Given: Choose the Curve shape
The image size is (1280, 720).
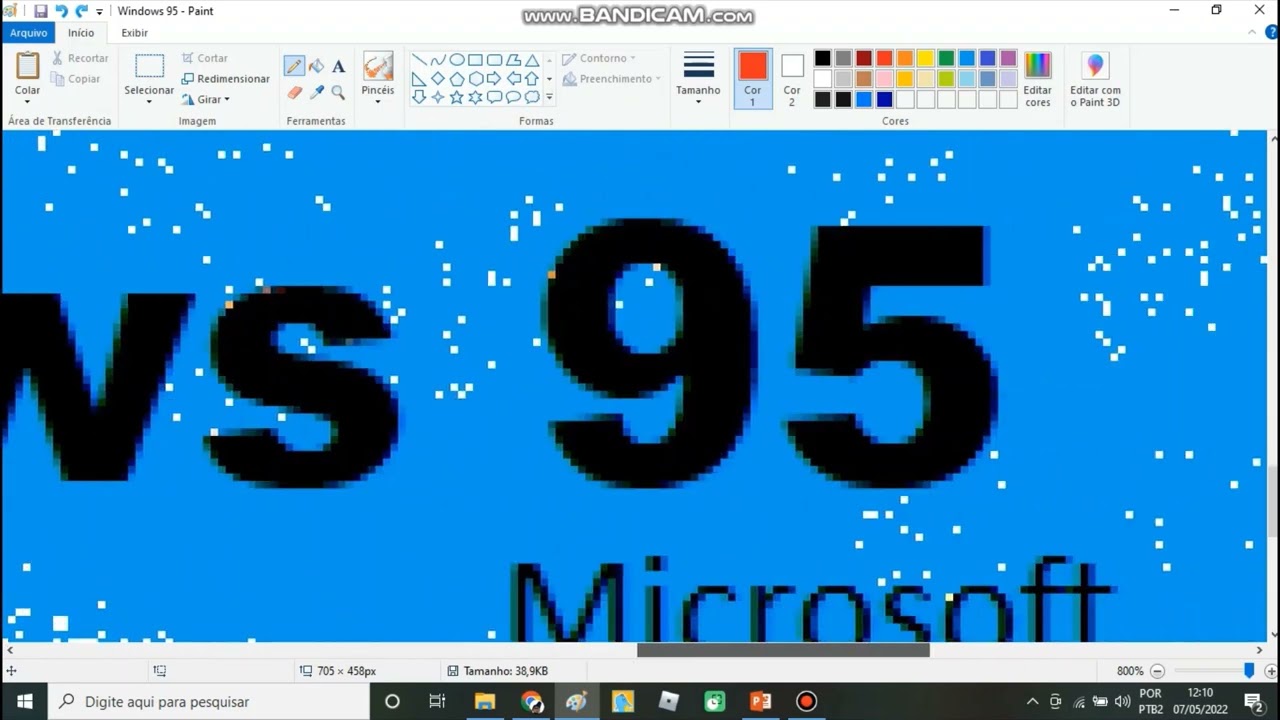Looking at the screenshot, I should point(438,60).
